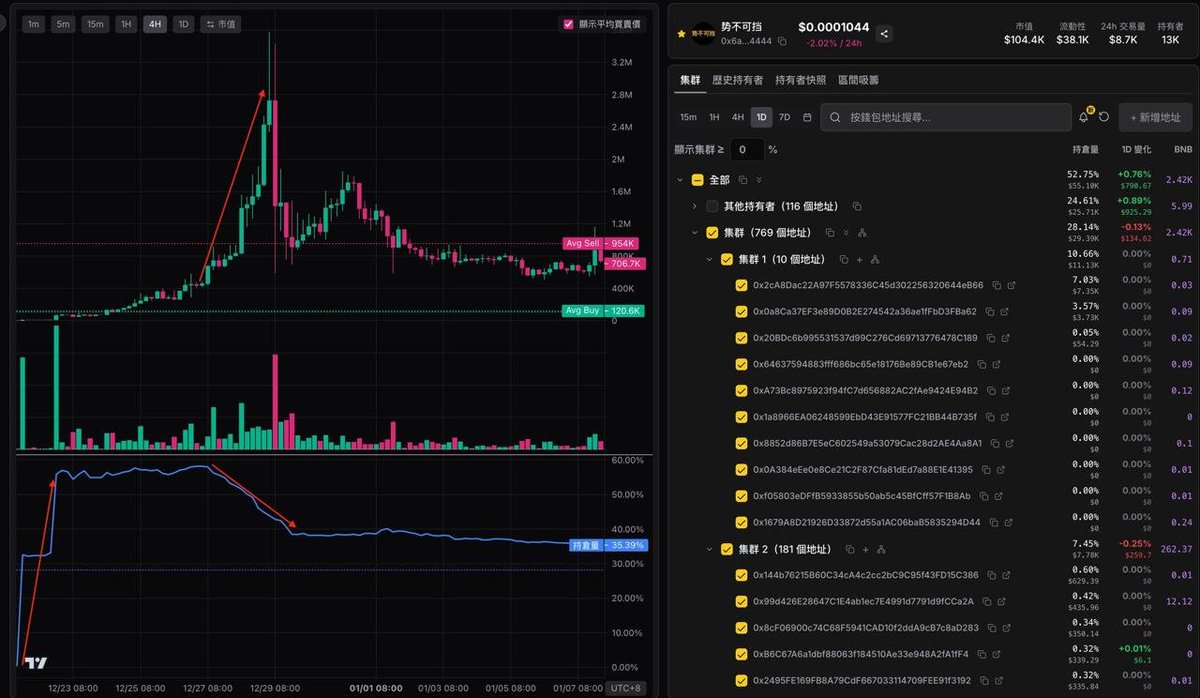1200x698 pixels.
Task: Copy icon in 集群 (769 個地址) row
Action: pyautogui.click(x=829, y=233)
